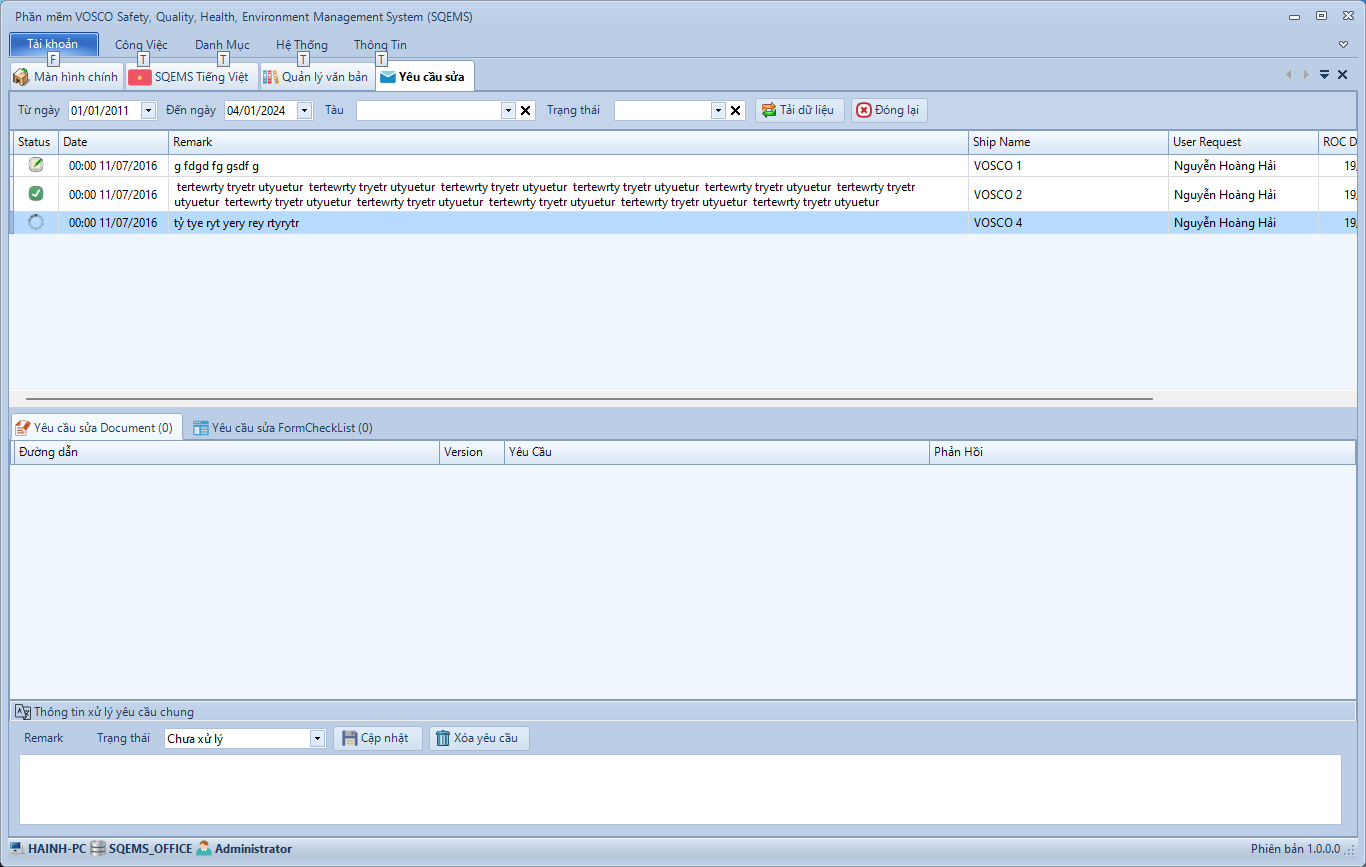Click inside the Remark text area
The width and height of the screenshot is (1366, 867).
pyautogui.click(x=680, y=789)
